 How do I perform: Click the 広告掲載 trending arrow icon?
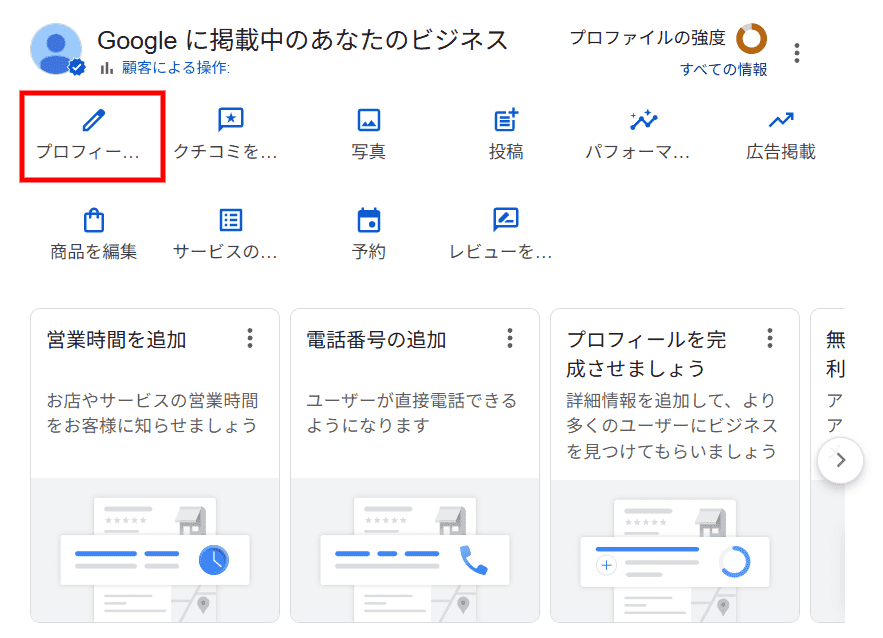coord(781,120)
